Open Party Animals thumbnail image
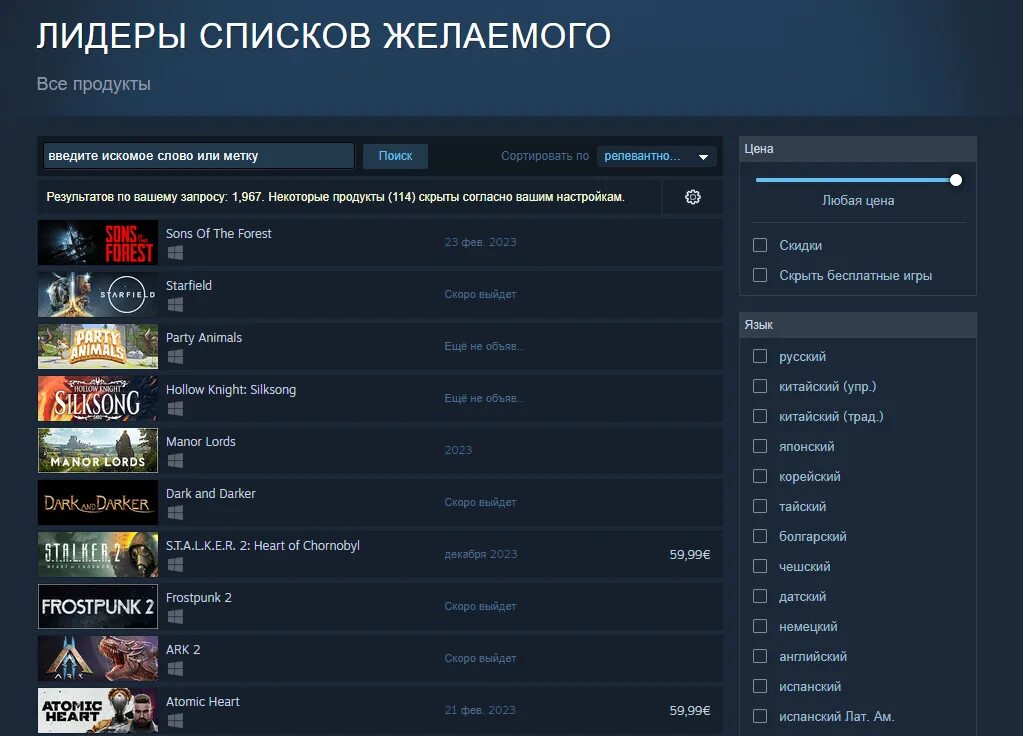The image size is (1023, 736). coord(98,346)
